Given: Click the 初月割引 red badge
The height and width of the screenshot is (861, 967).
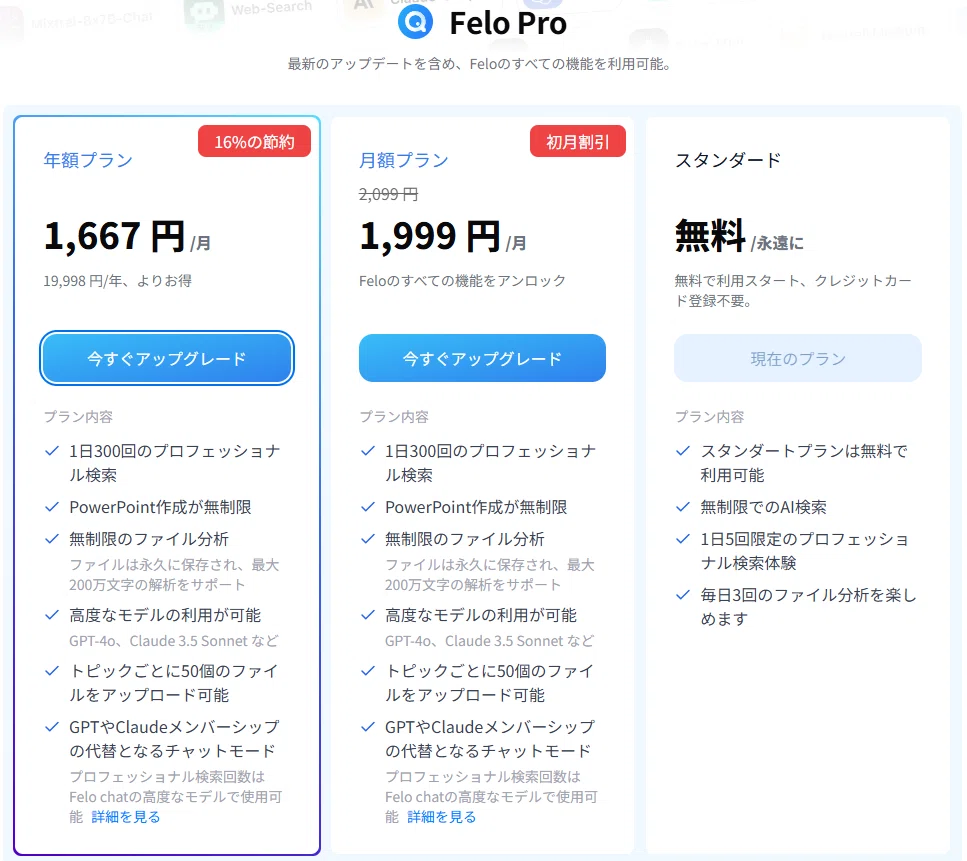Looking at the screenshot, I should [x=577, y=141].
